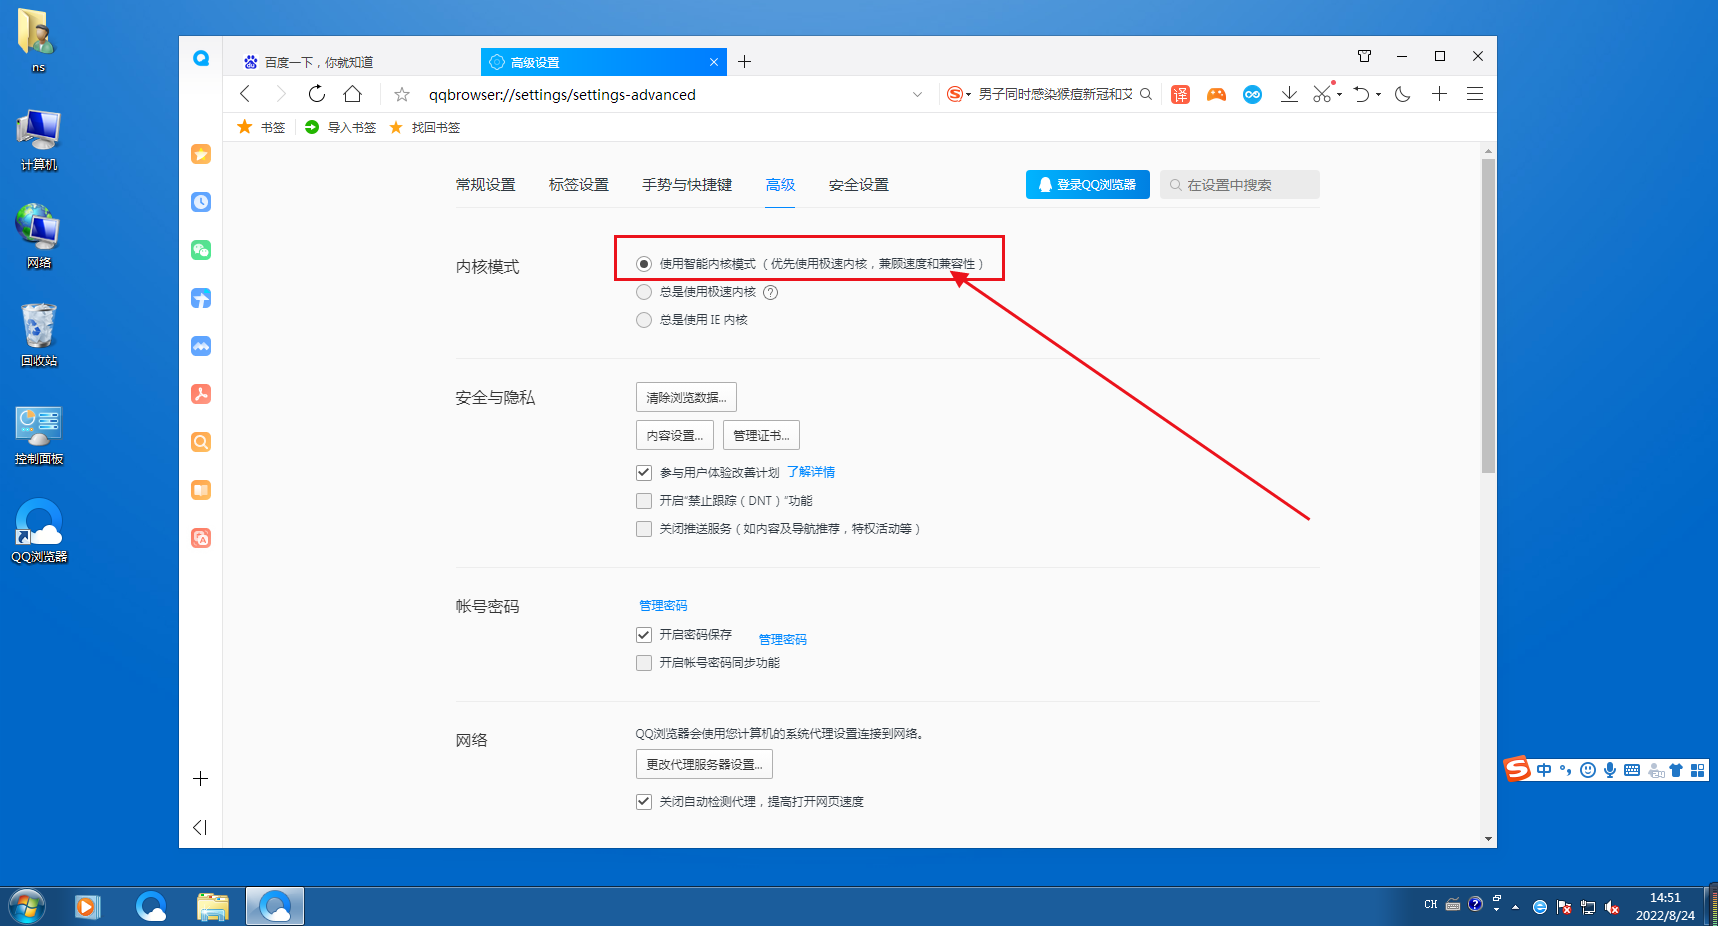Open the sidebar orange search icon

pyautogui.click(x=201, y=442)
